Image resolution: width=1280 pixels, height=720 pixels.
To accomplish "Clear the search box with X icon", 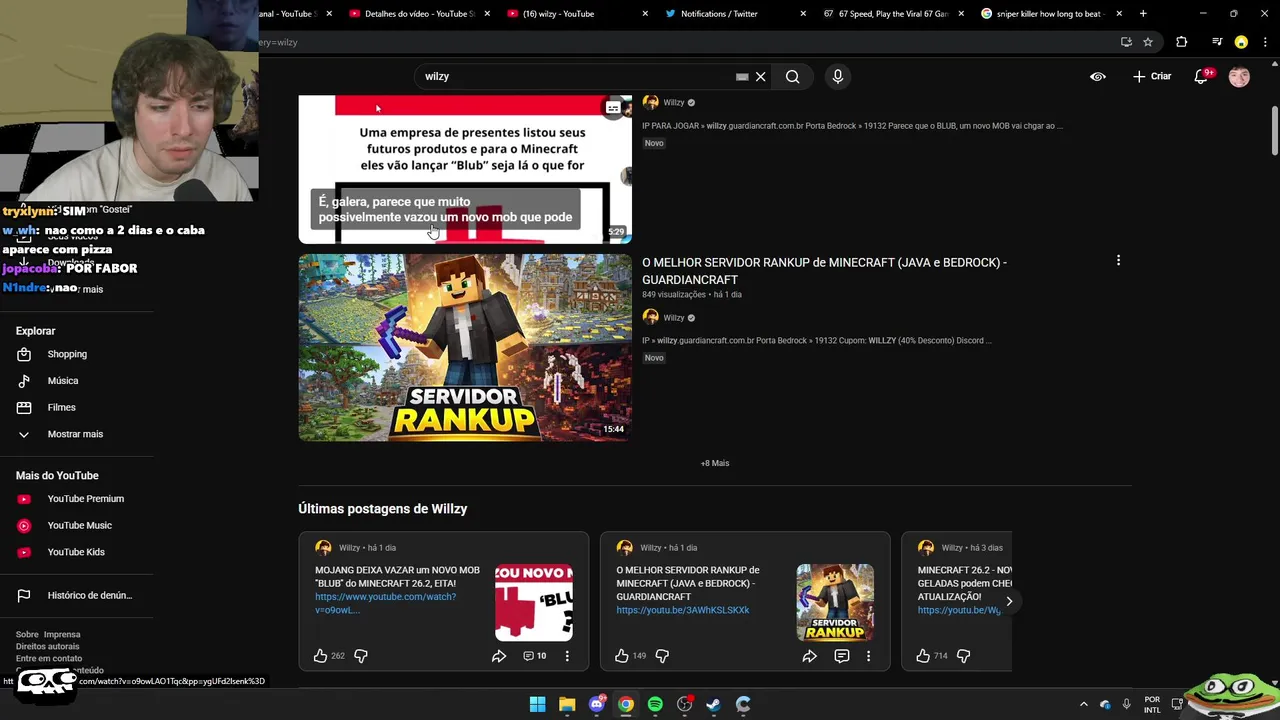I will pyautogui.click(x=760, y=76).
